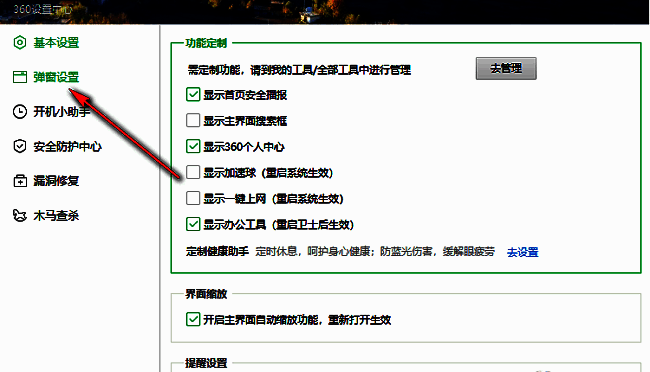Image resolution: width=650 pixels, height=372 pixels.
Task: Click the 360设置中心 window title
Action: point(42,9)
